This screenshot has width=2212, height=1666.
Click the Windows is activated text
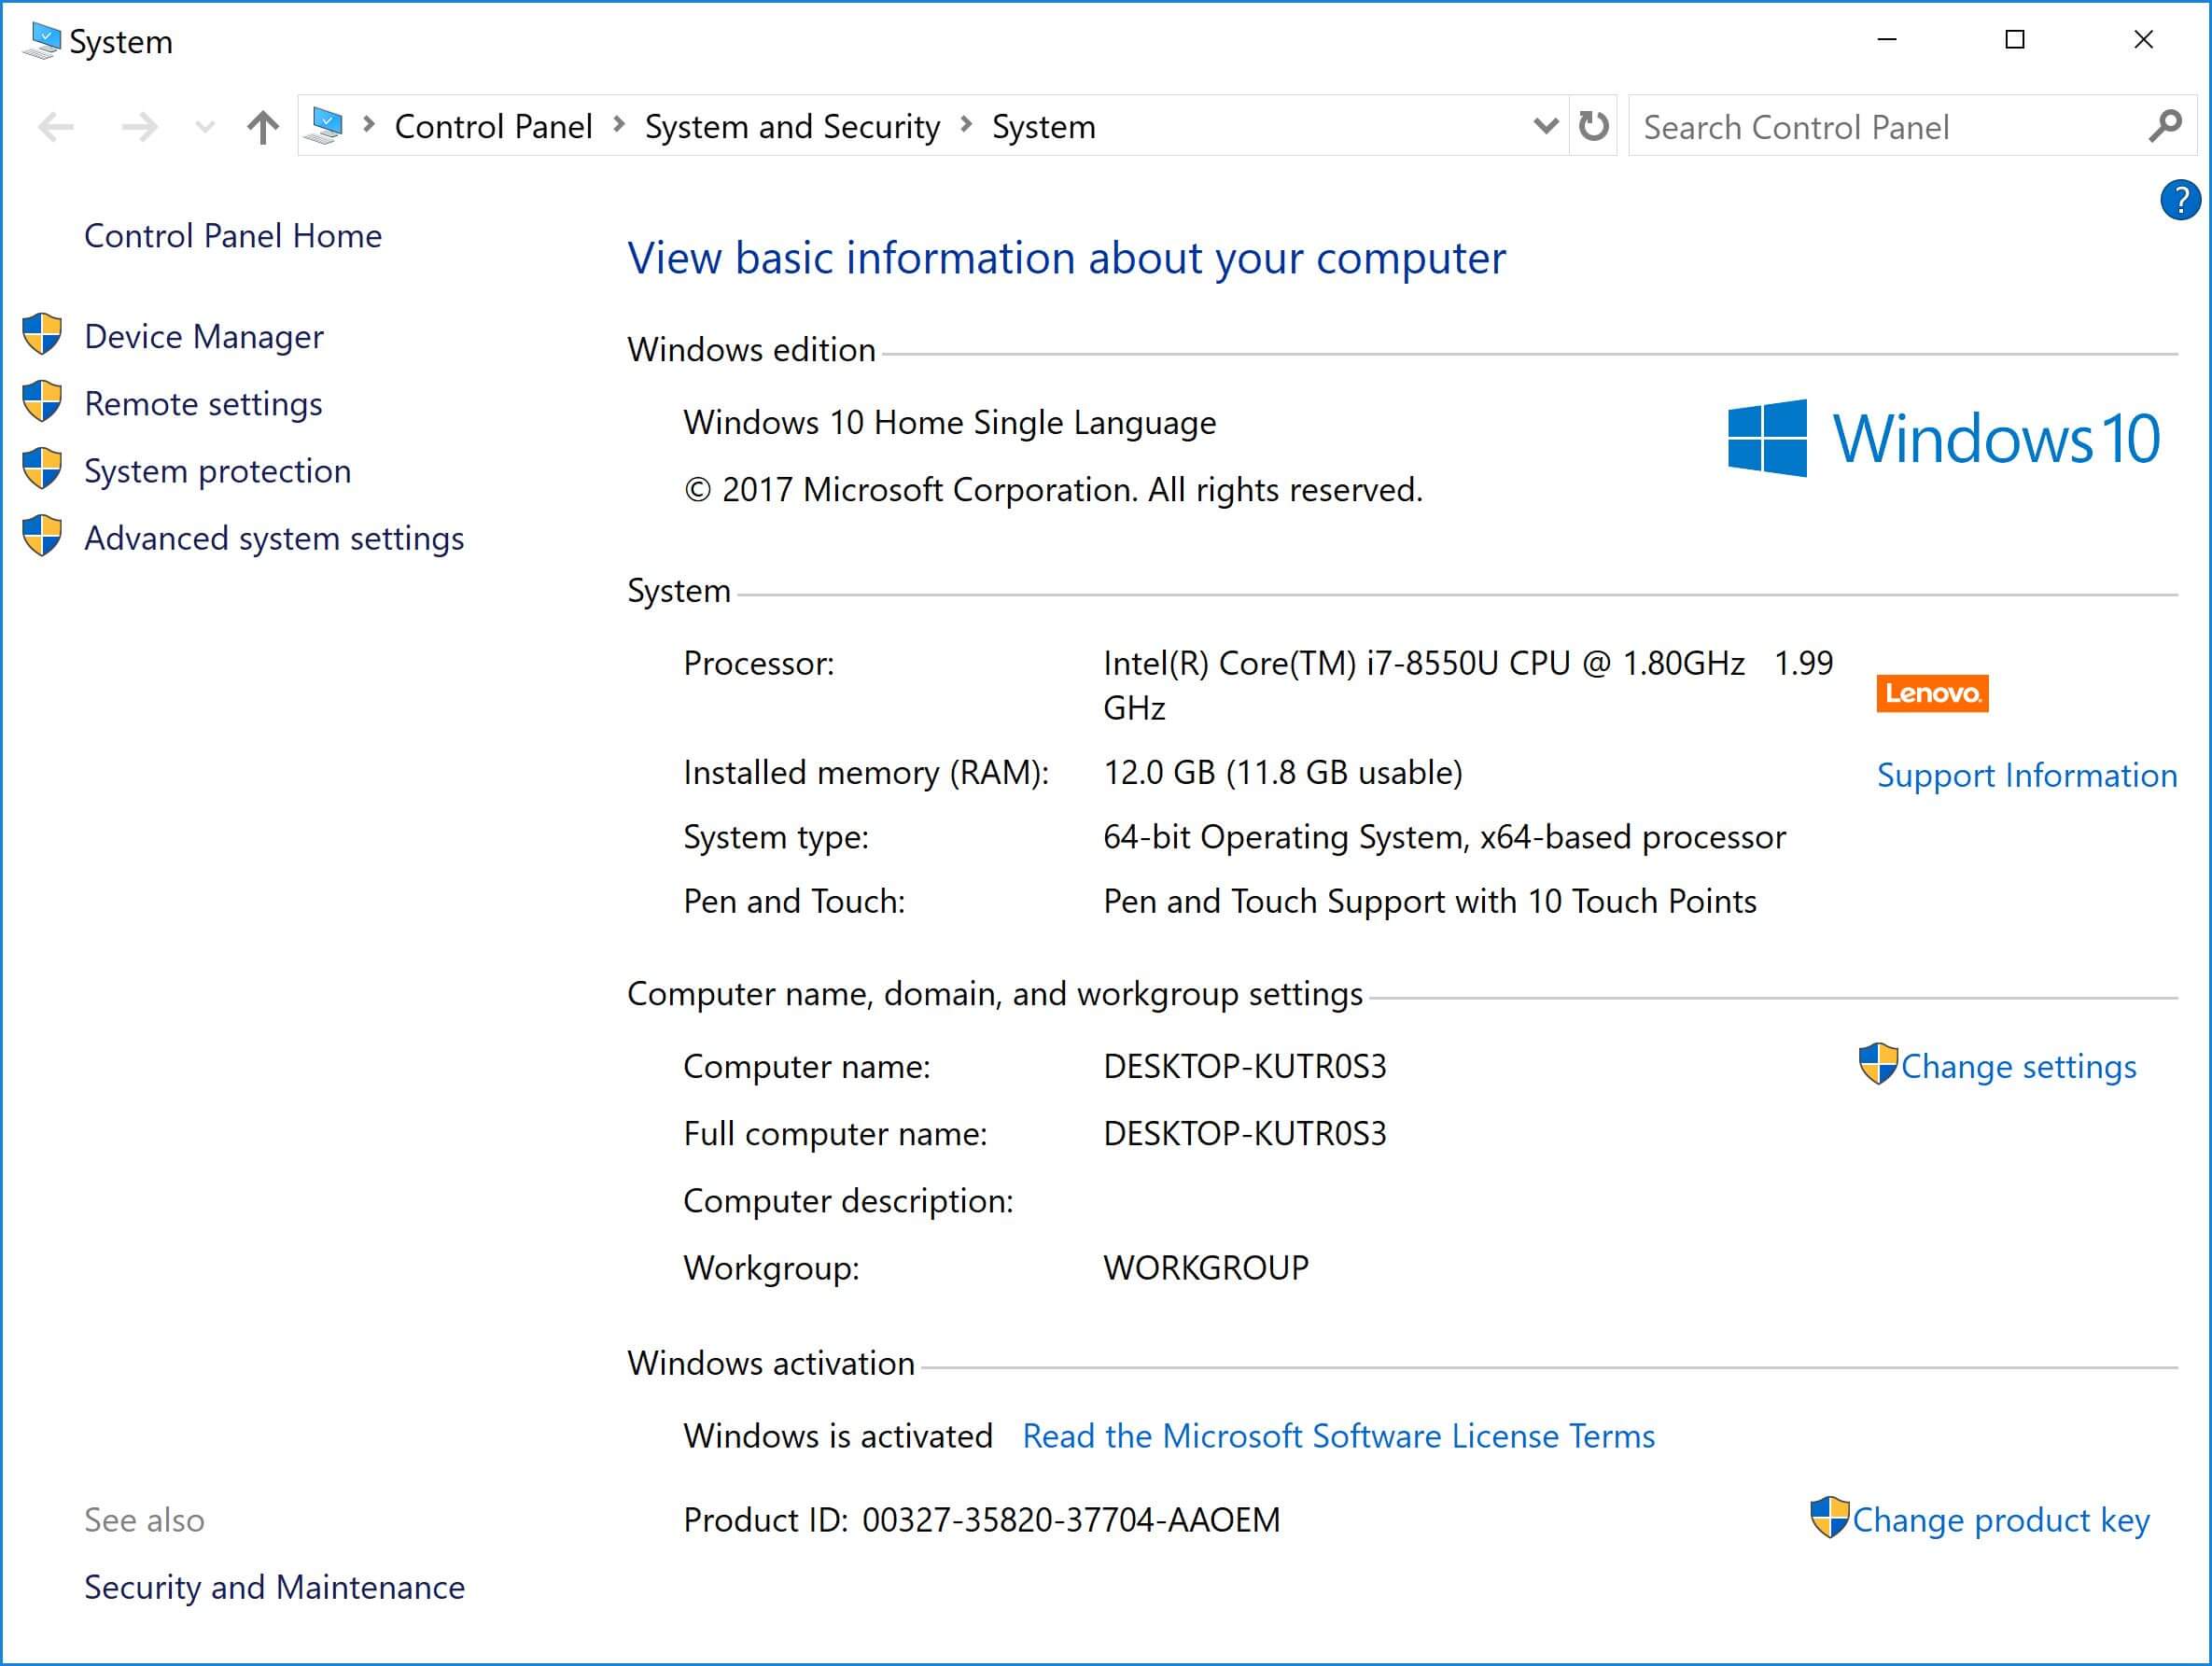tap(838, 1436)
